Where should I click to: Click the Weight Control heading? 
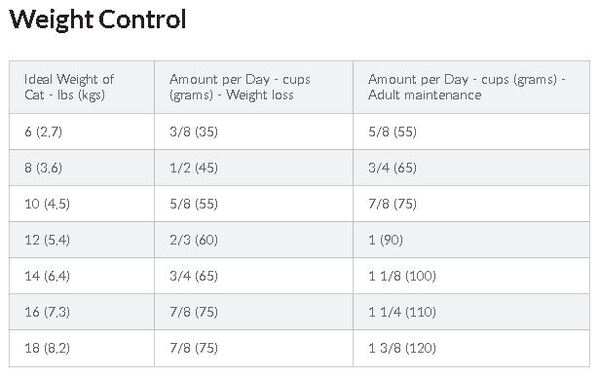click(x=98, y=20)
